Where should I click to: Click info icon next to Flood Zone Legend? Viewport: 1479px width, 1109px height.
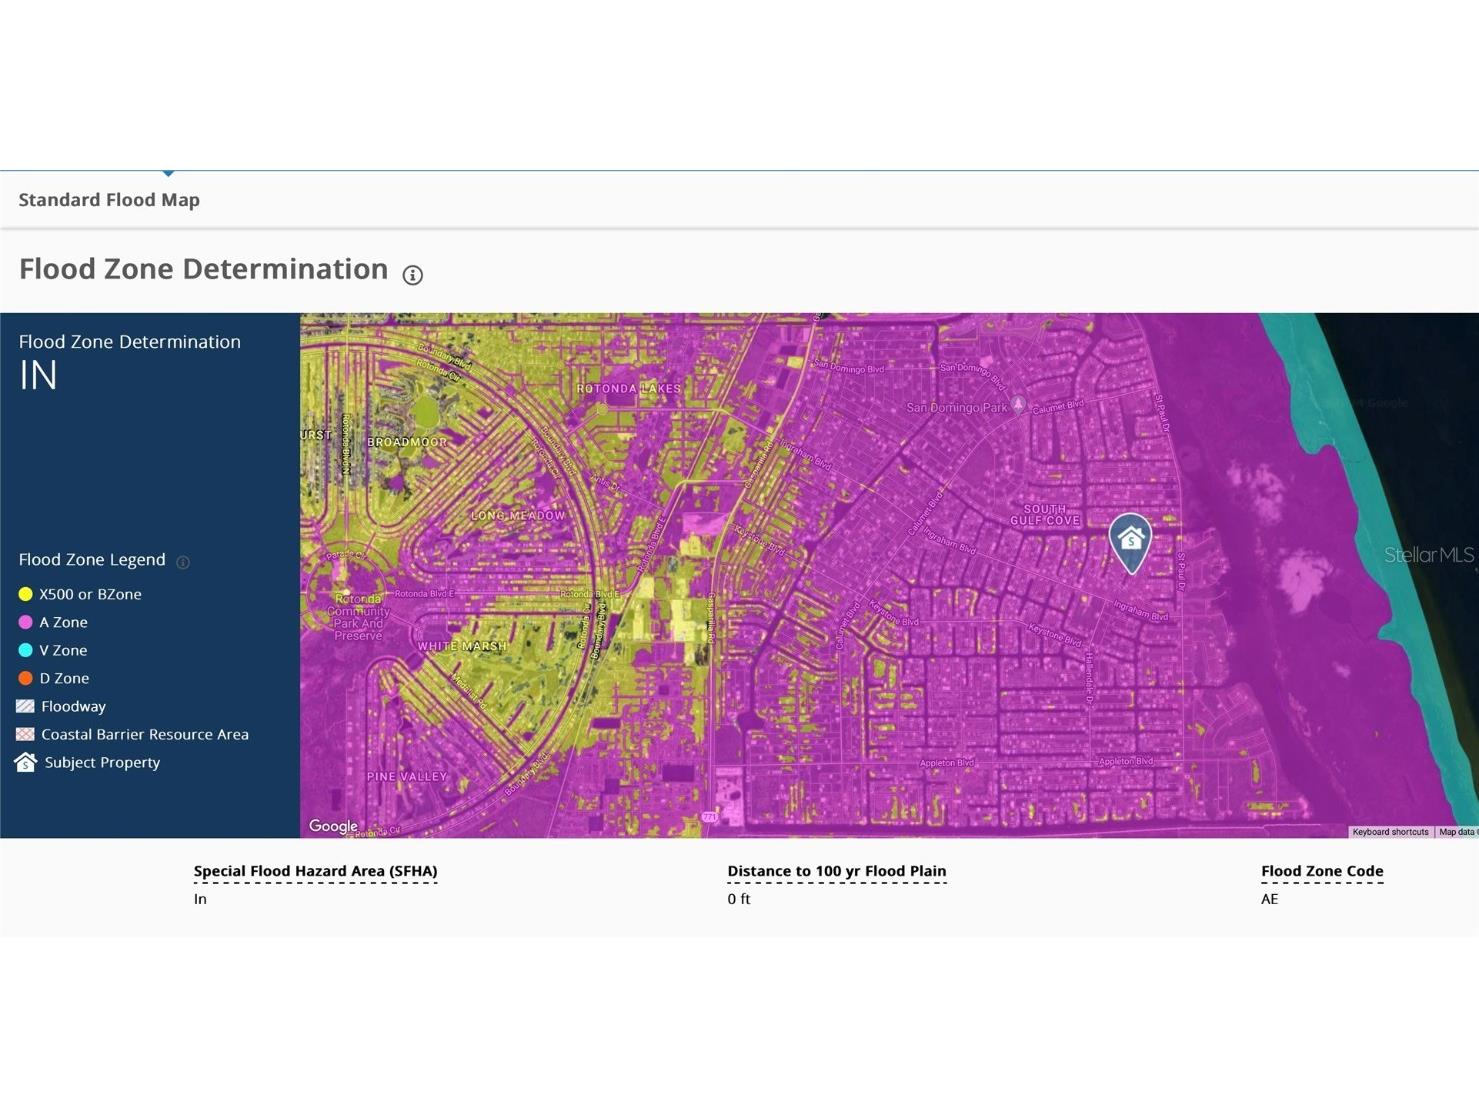(183, 562)
